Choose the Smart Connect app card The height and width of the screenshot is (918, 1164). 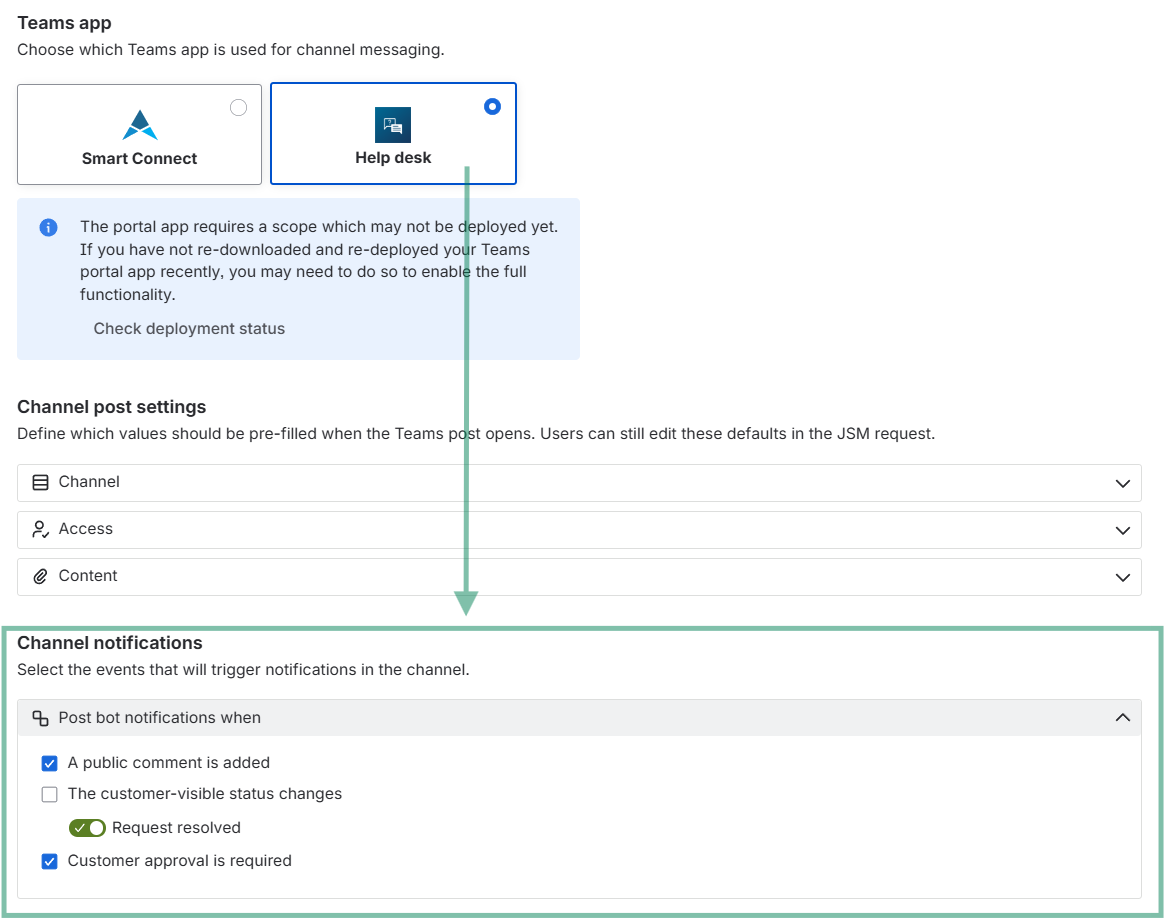(x=140, y=134)
